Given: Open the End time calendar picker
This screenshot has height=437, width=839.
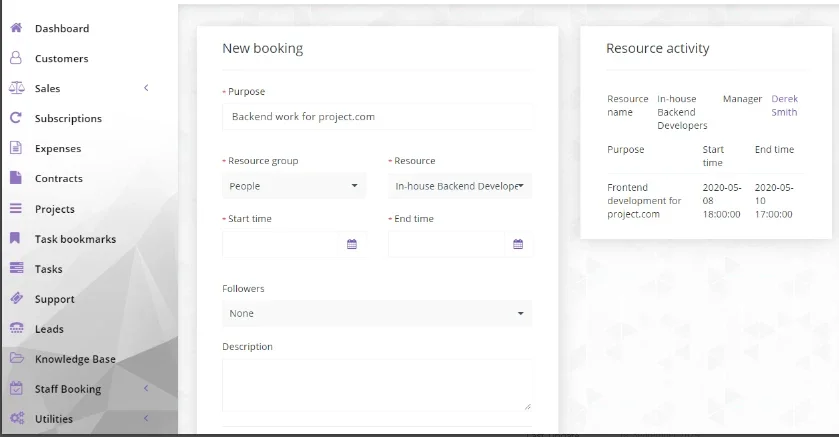Looking at the screenshot, I should [x=518, y=244].
